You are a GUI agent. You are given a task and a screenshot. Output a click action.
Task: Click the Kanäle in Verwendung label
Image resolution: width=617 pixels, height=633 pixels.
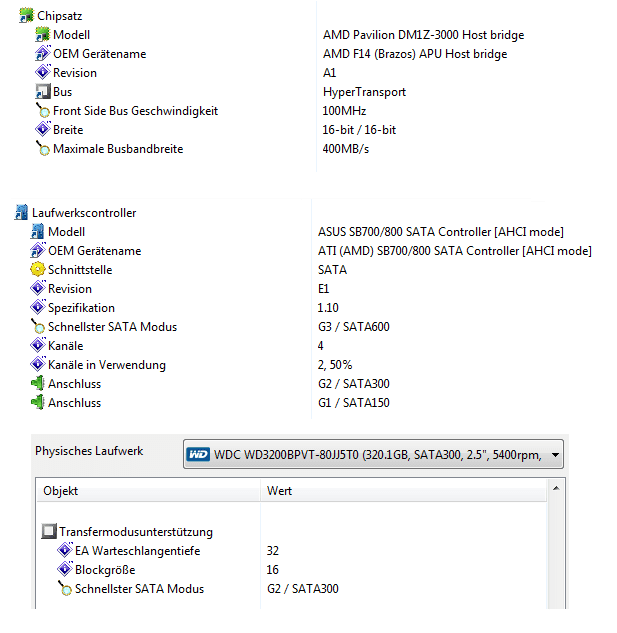[107, 365]
